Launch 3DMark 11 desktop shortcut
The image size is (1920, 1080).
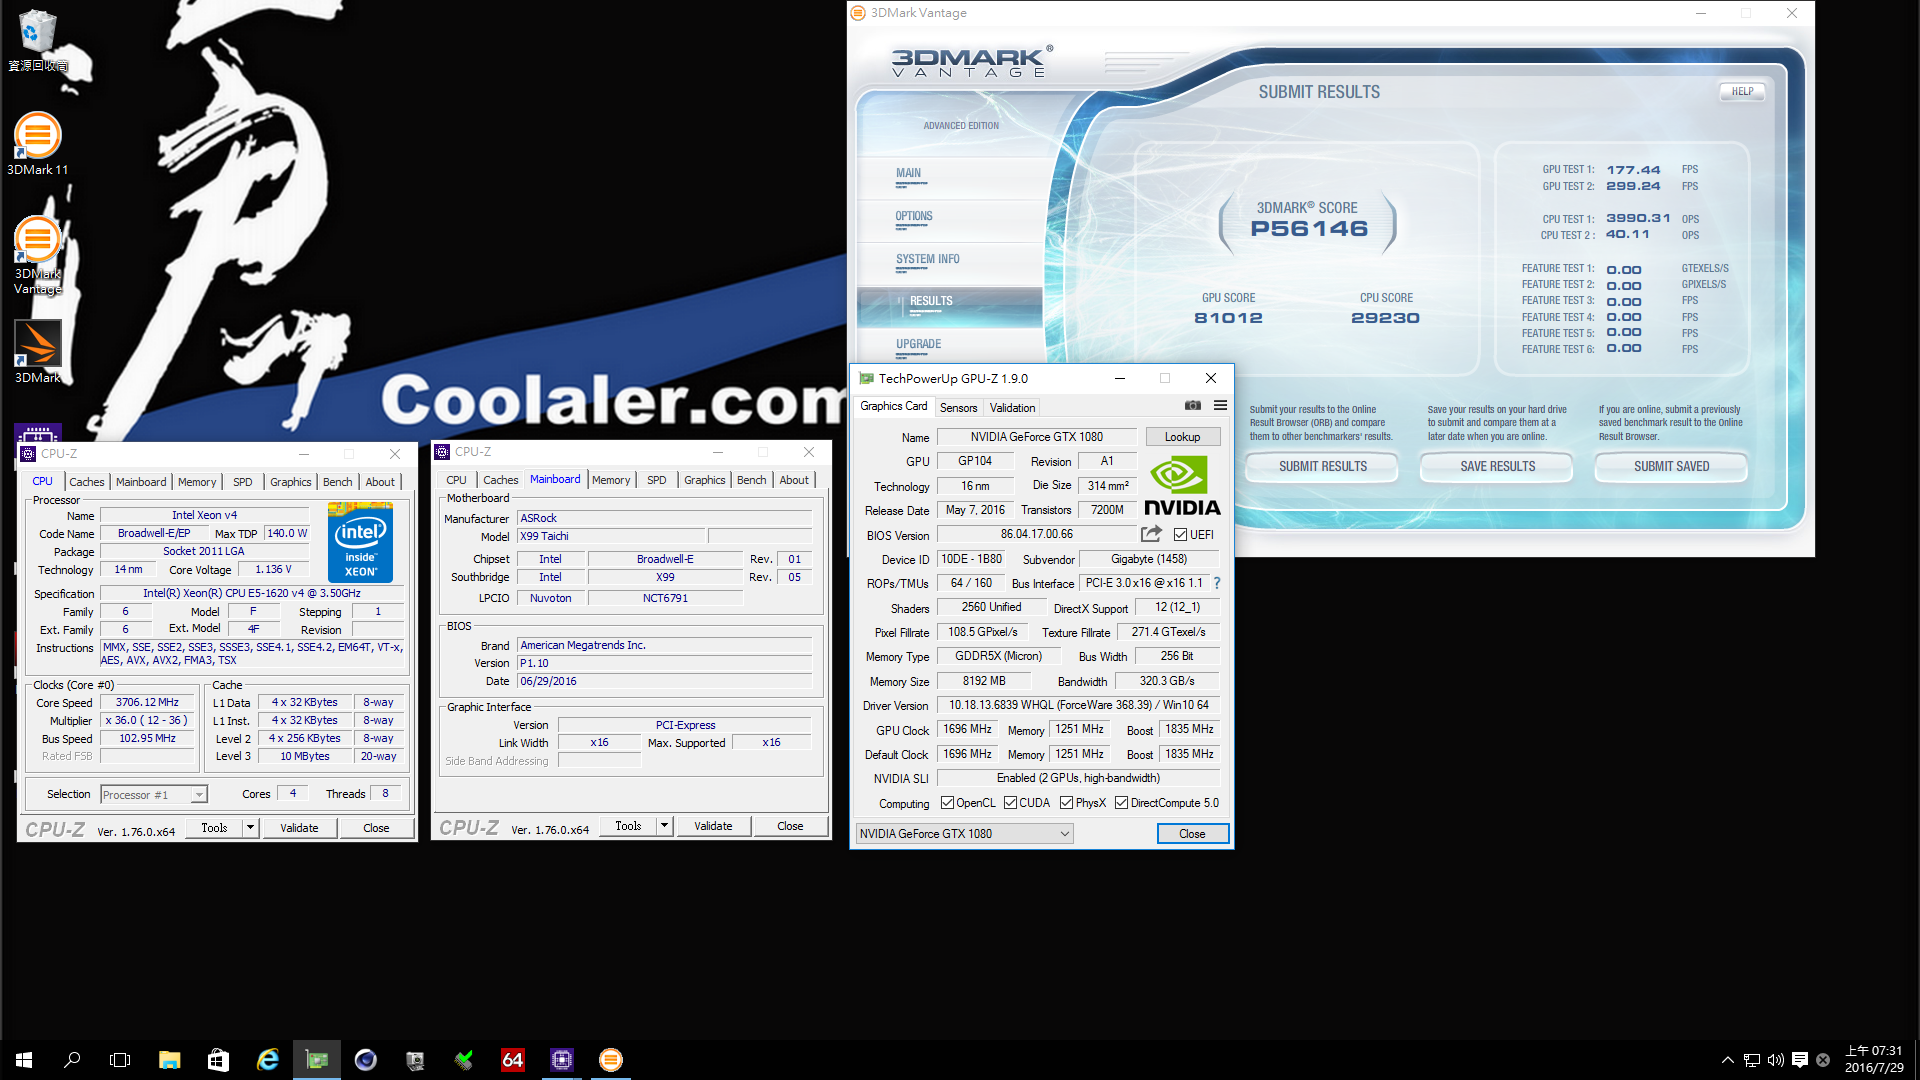[38, 144]
